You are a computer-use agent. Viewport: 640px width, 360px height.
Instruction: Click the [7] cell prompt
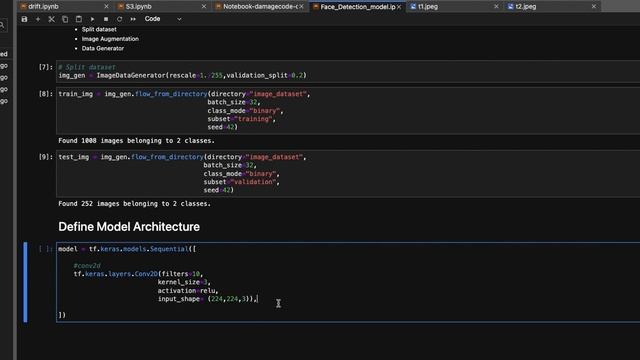click(46, 67)
